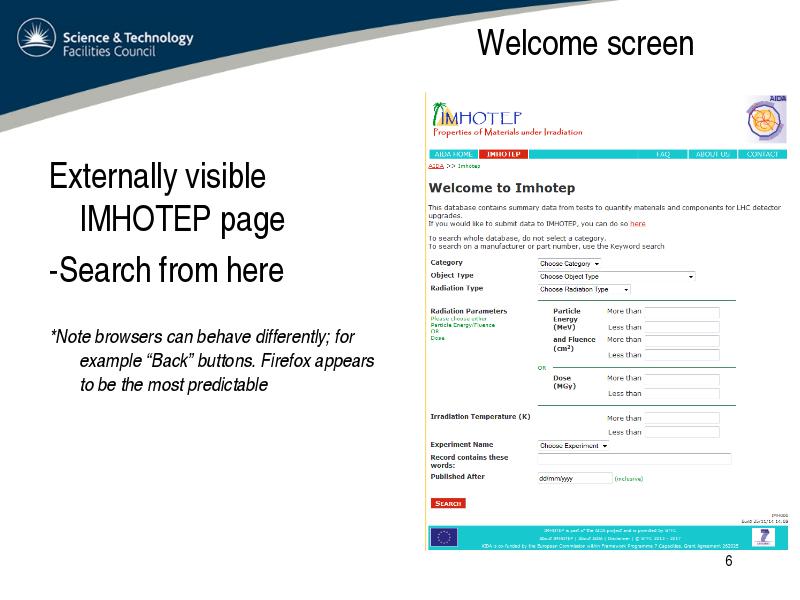Select the IMHOTEP navigation tab

point(504,154)
